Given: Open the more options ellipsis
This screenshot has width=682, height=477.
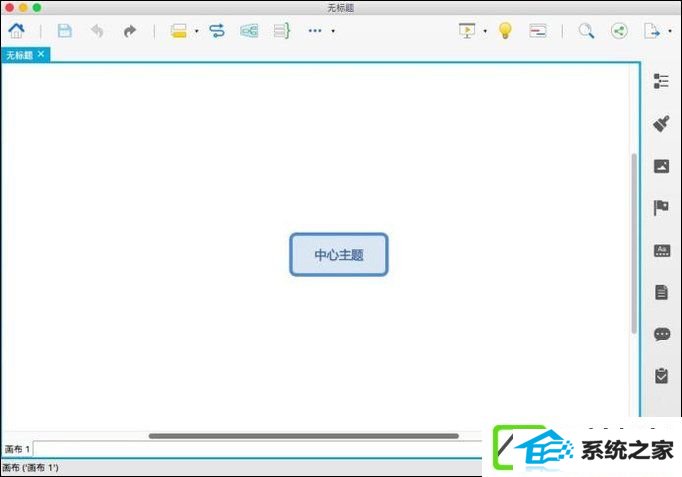Looking at the screenshot, I should (x=315, y=31).
